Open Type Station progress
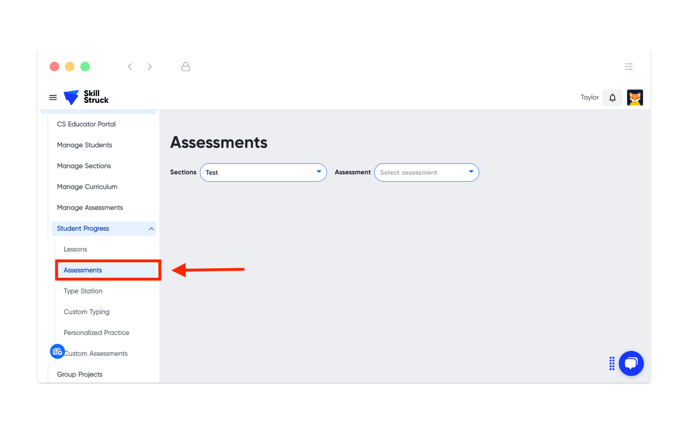Screen dimensions: 688x430 click(83, 291)
